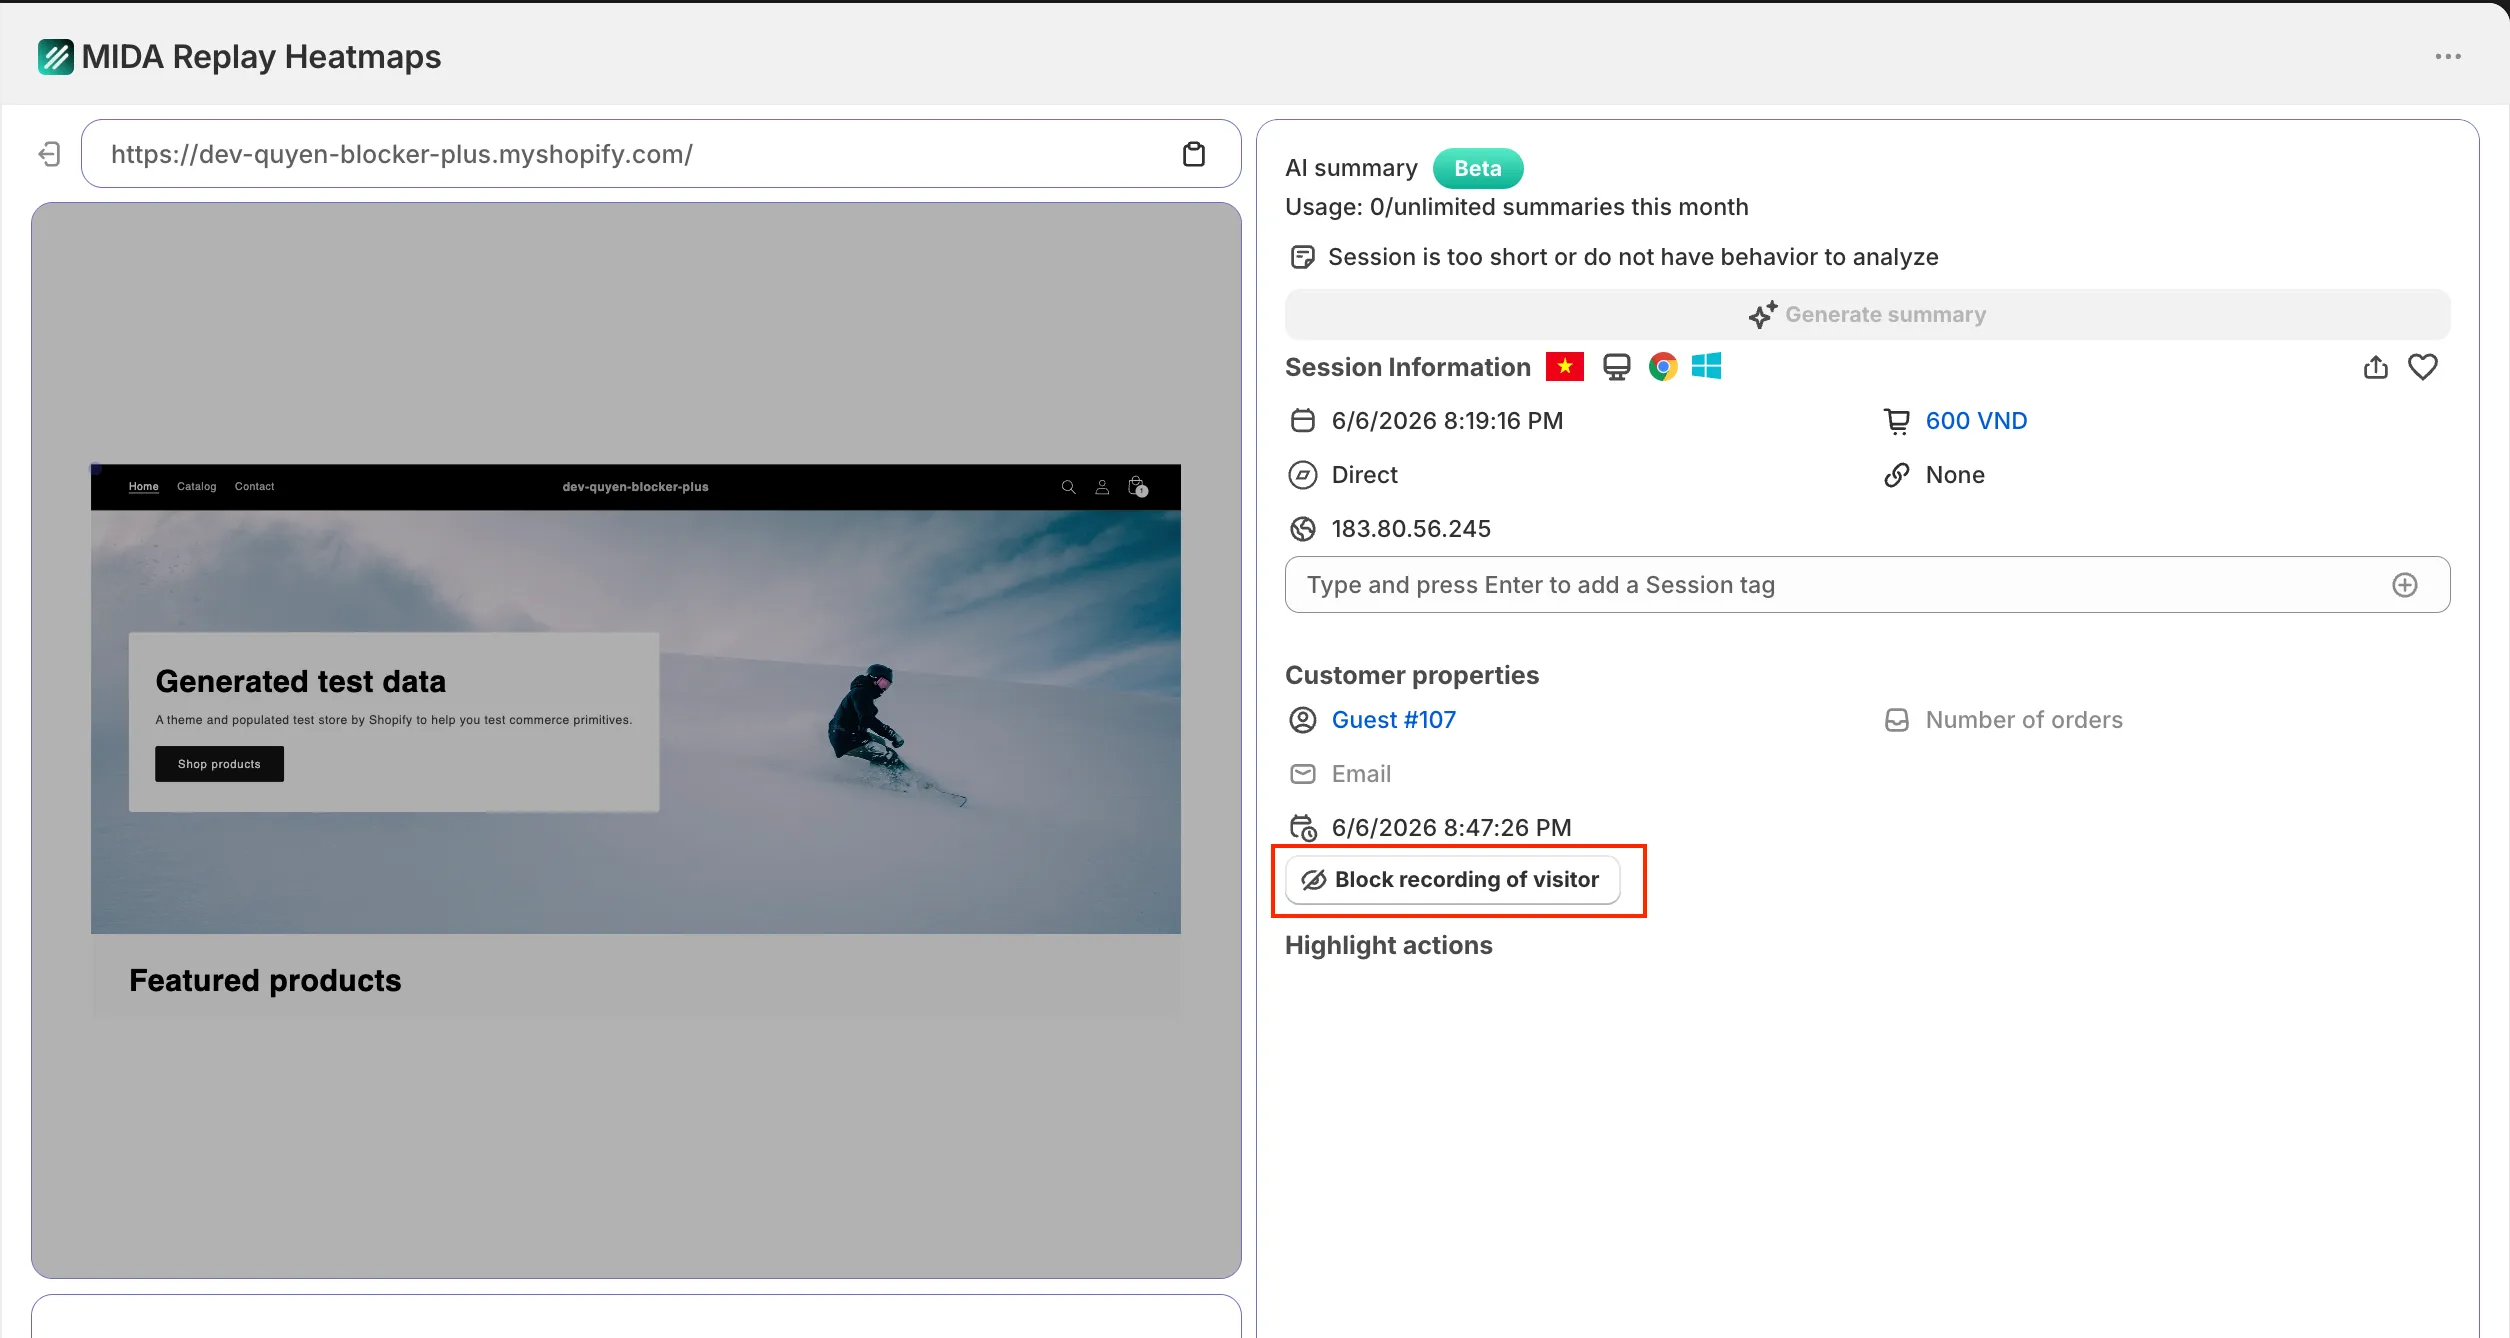Image resolution: width=2510 pixels, height=1338 pixels.
Task: Click the shopping cart icon beside 600 VND
Action: point(1896,421)
